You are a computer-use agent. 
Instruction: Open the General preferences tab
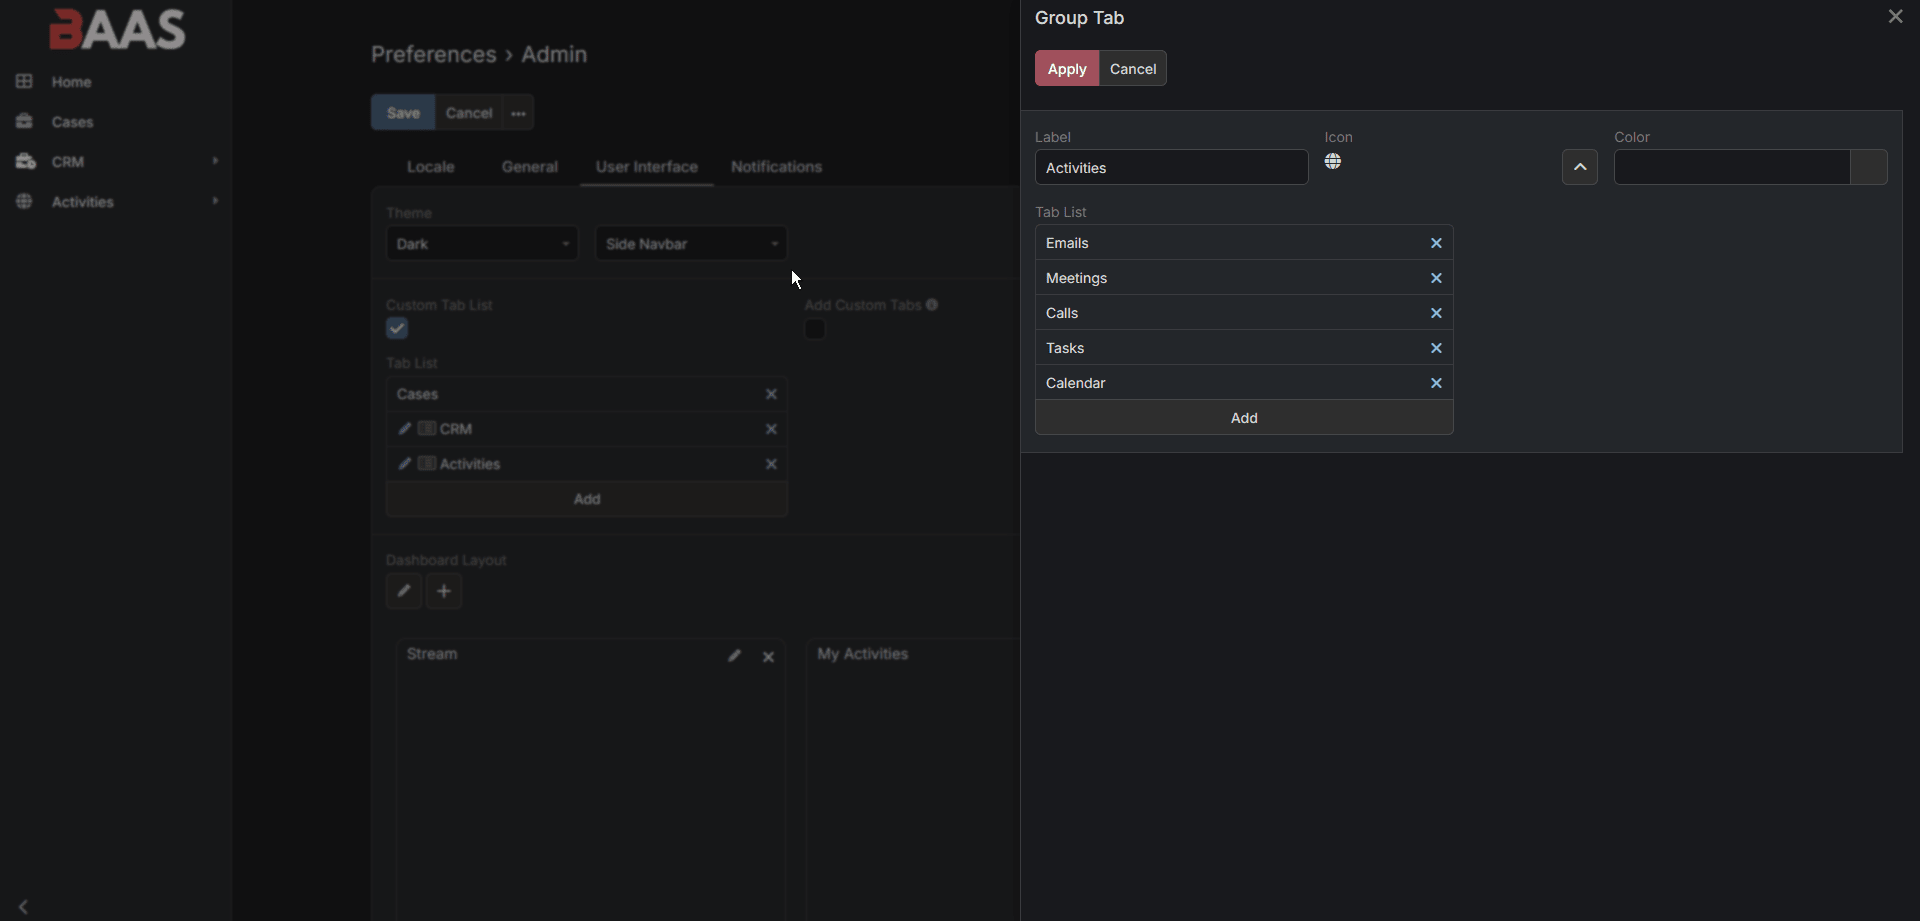(x=530, y=166)
